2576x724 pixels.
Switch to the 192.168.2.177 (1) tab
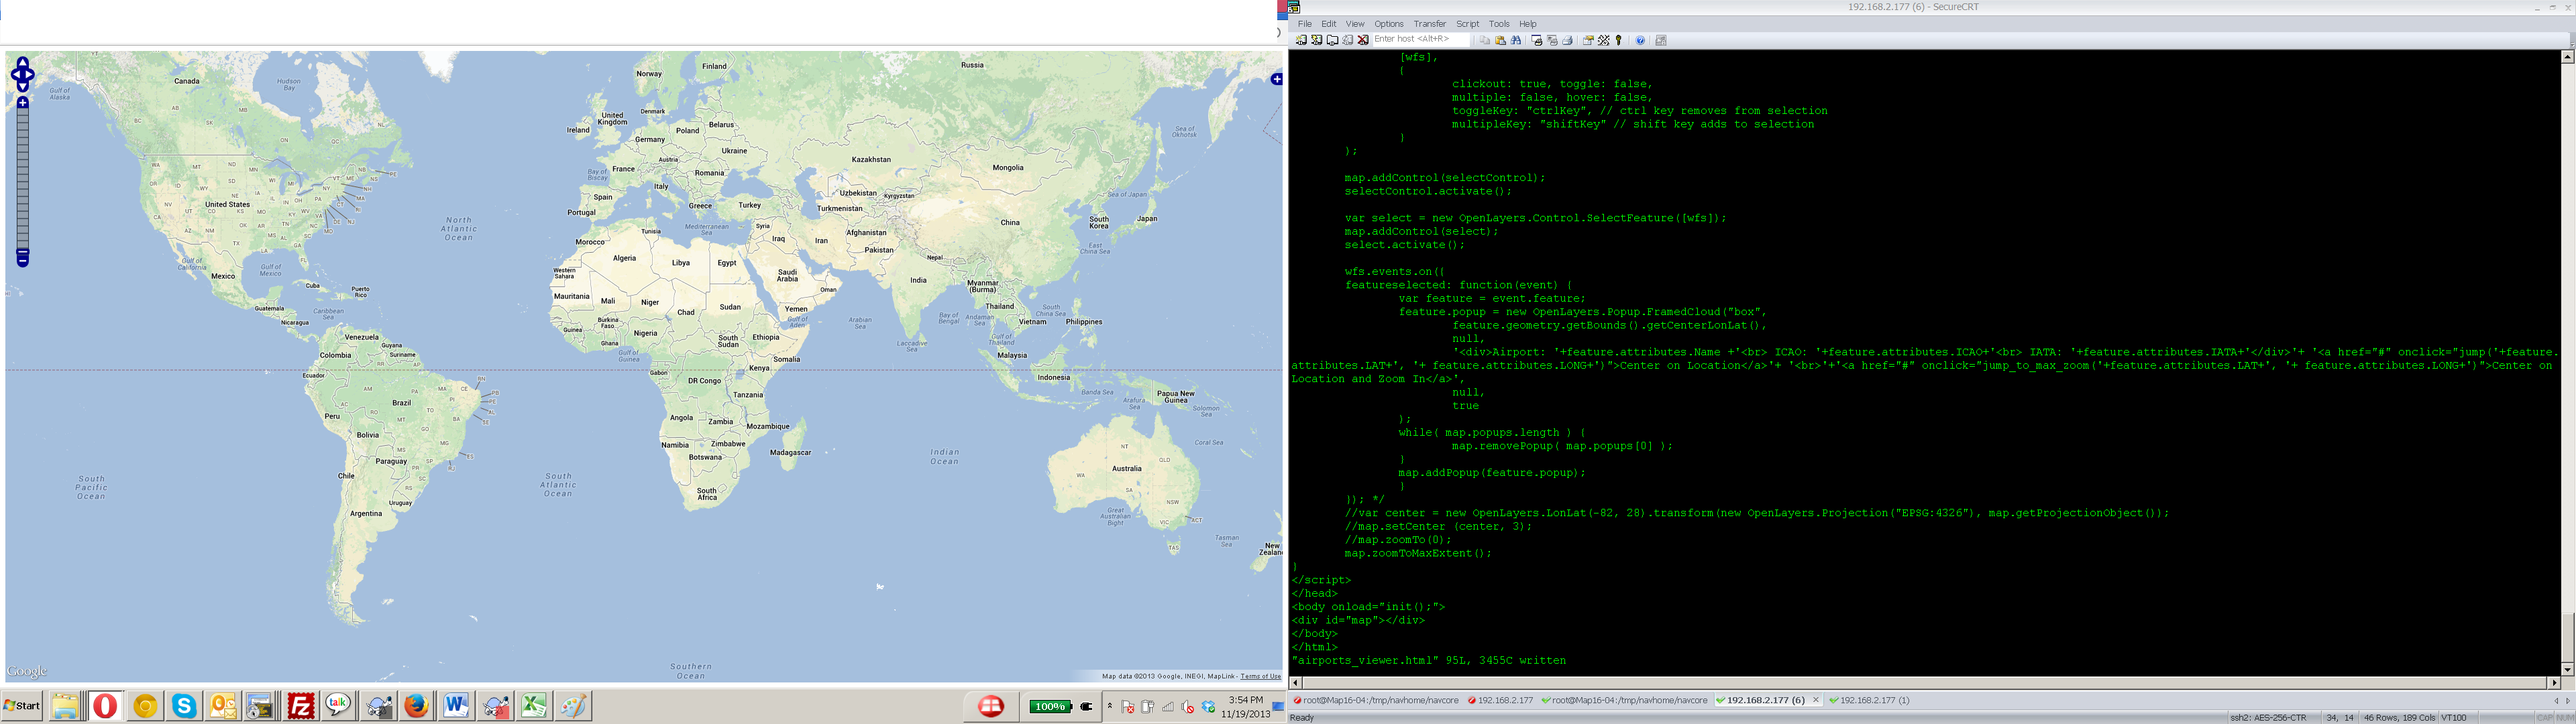[1874, 700]
